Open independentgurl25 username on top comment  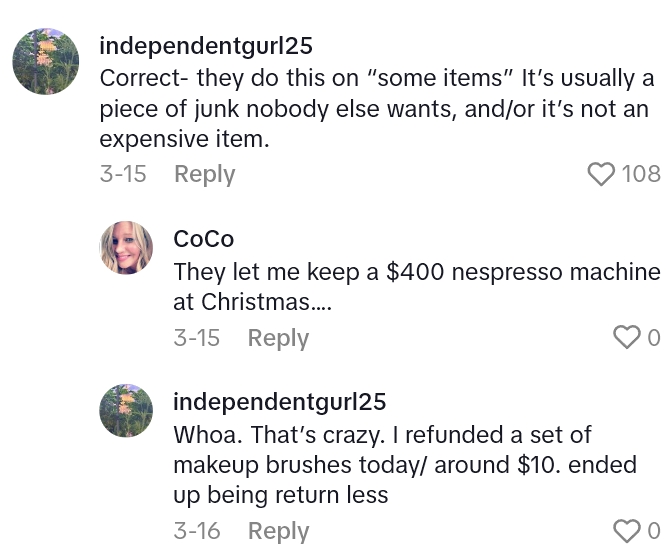click(206, 46)
